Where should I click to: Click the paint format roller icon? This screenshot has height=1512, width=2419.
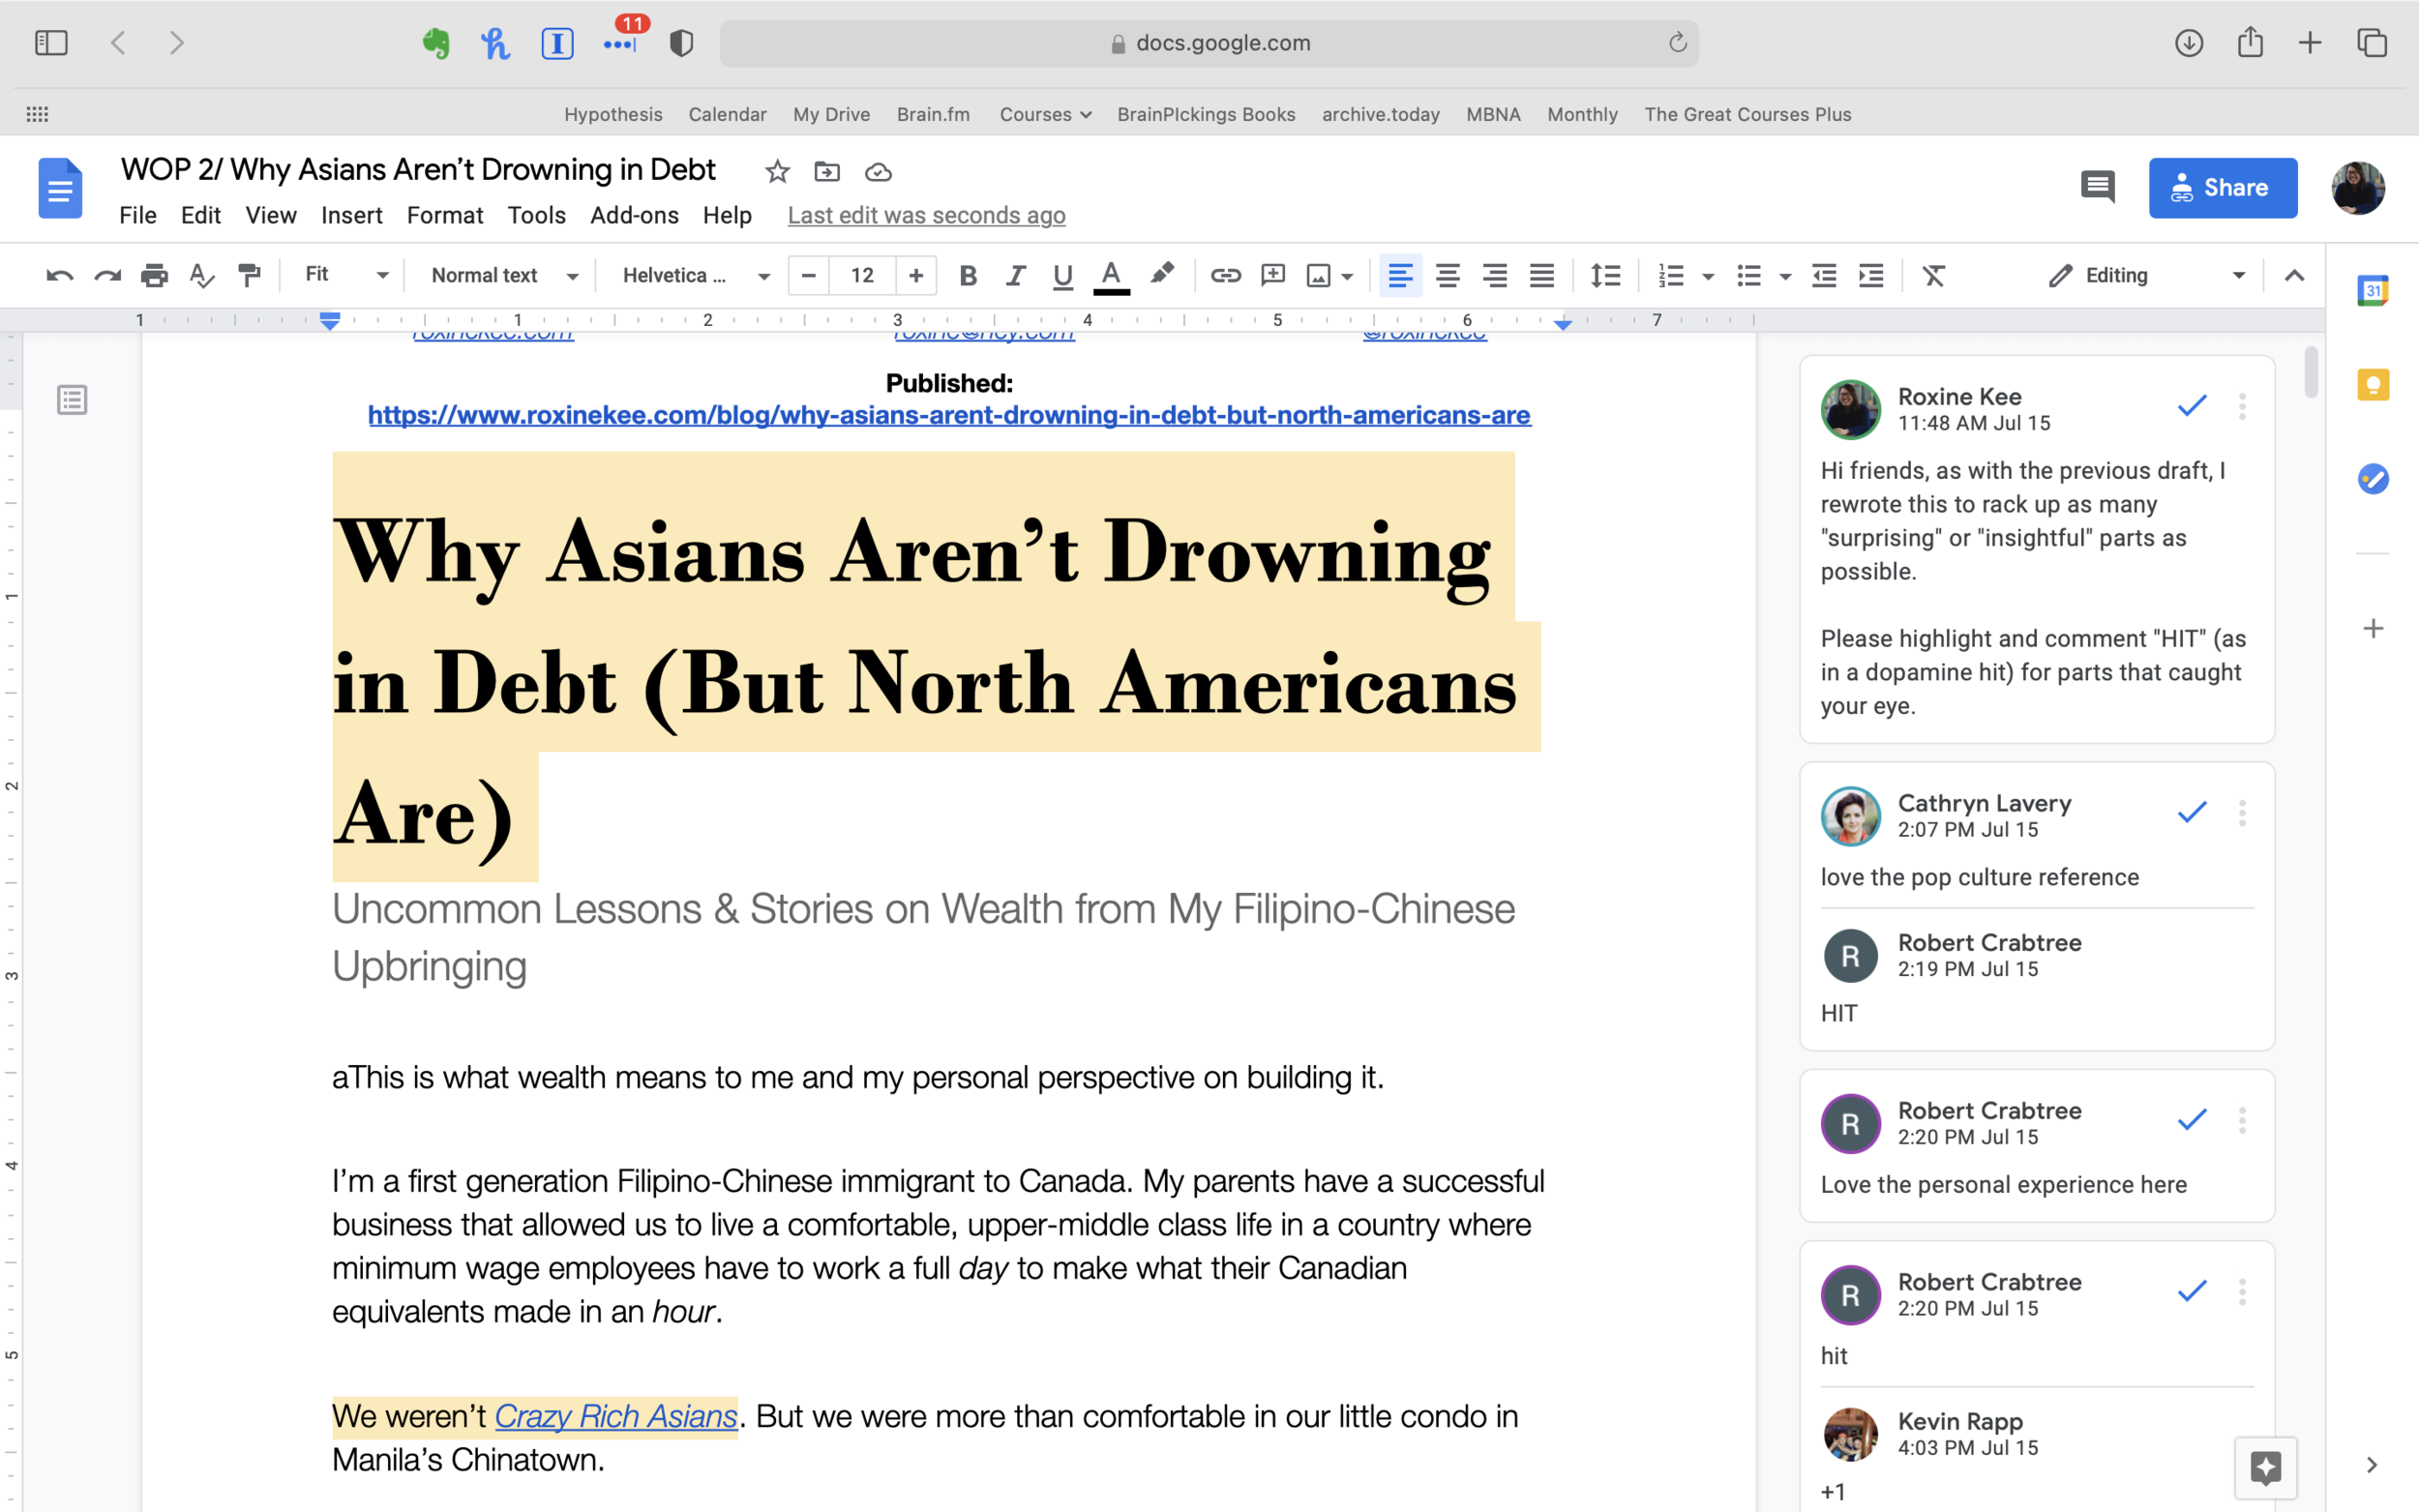pyautogui.click(x=249, y=275)
